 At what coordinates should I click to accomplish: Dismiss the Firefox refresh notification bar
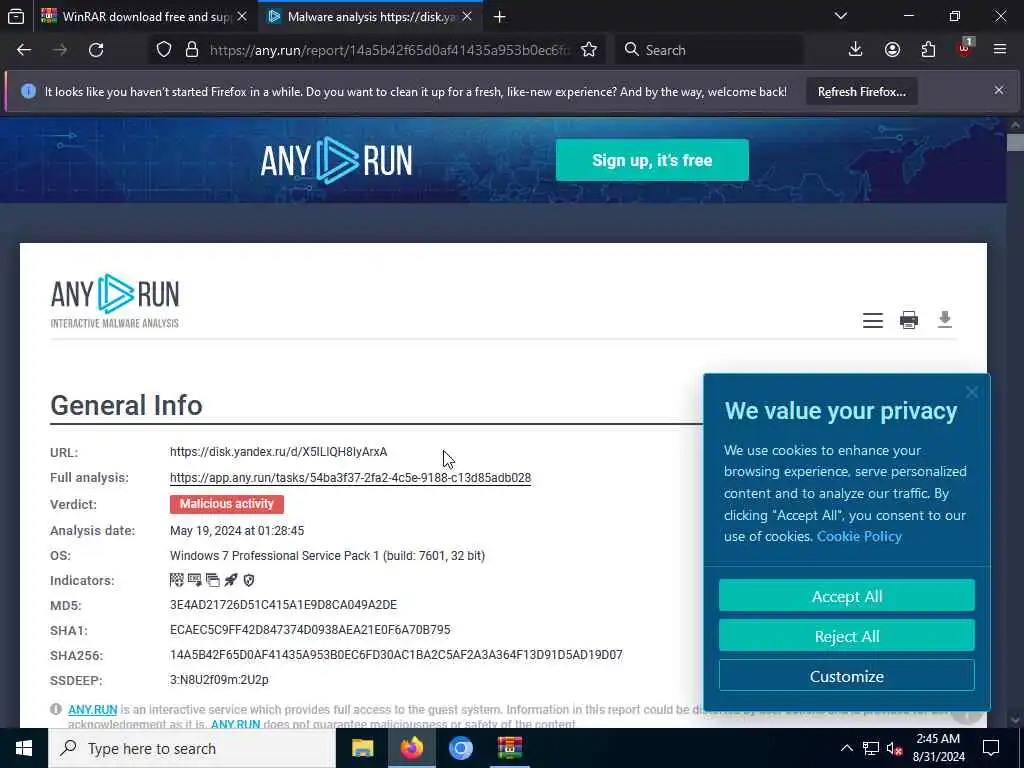999,90
